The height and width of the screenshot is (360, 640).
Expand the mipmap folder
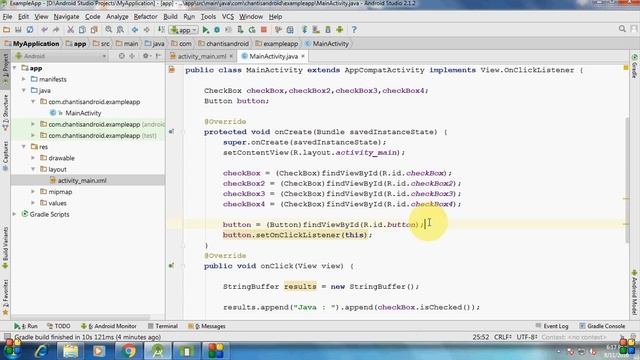(x=33, y=191)
